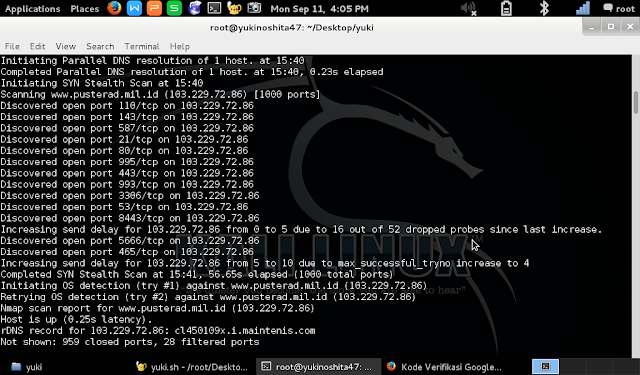The height and width of the screenshot is (375, 640).
Task: Click the terminal vertical scrollbar handle
Action: [636, 102]
